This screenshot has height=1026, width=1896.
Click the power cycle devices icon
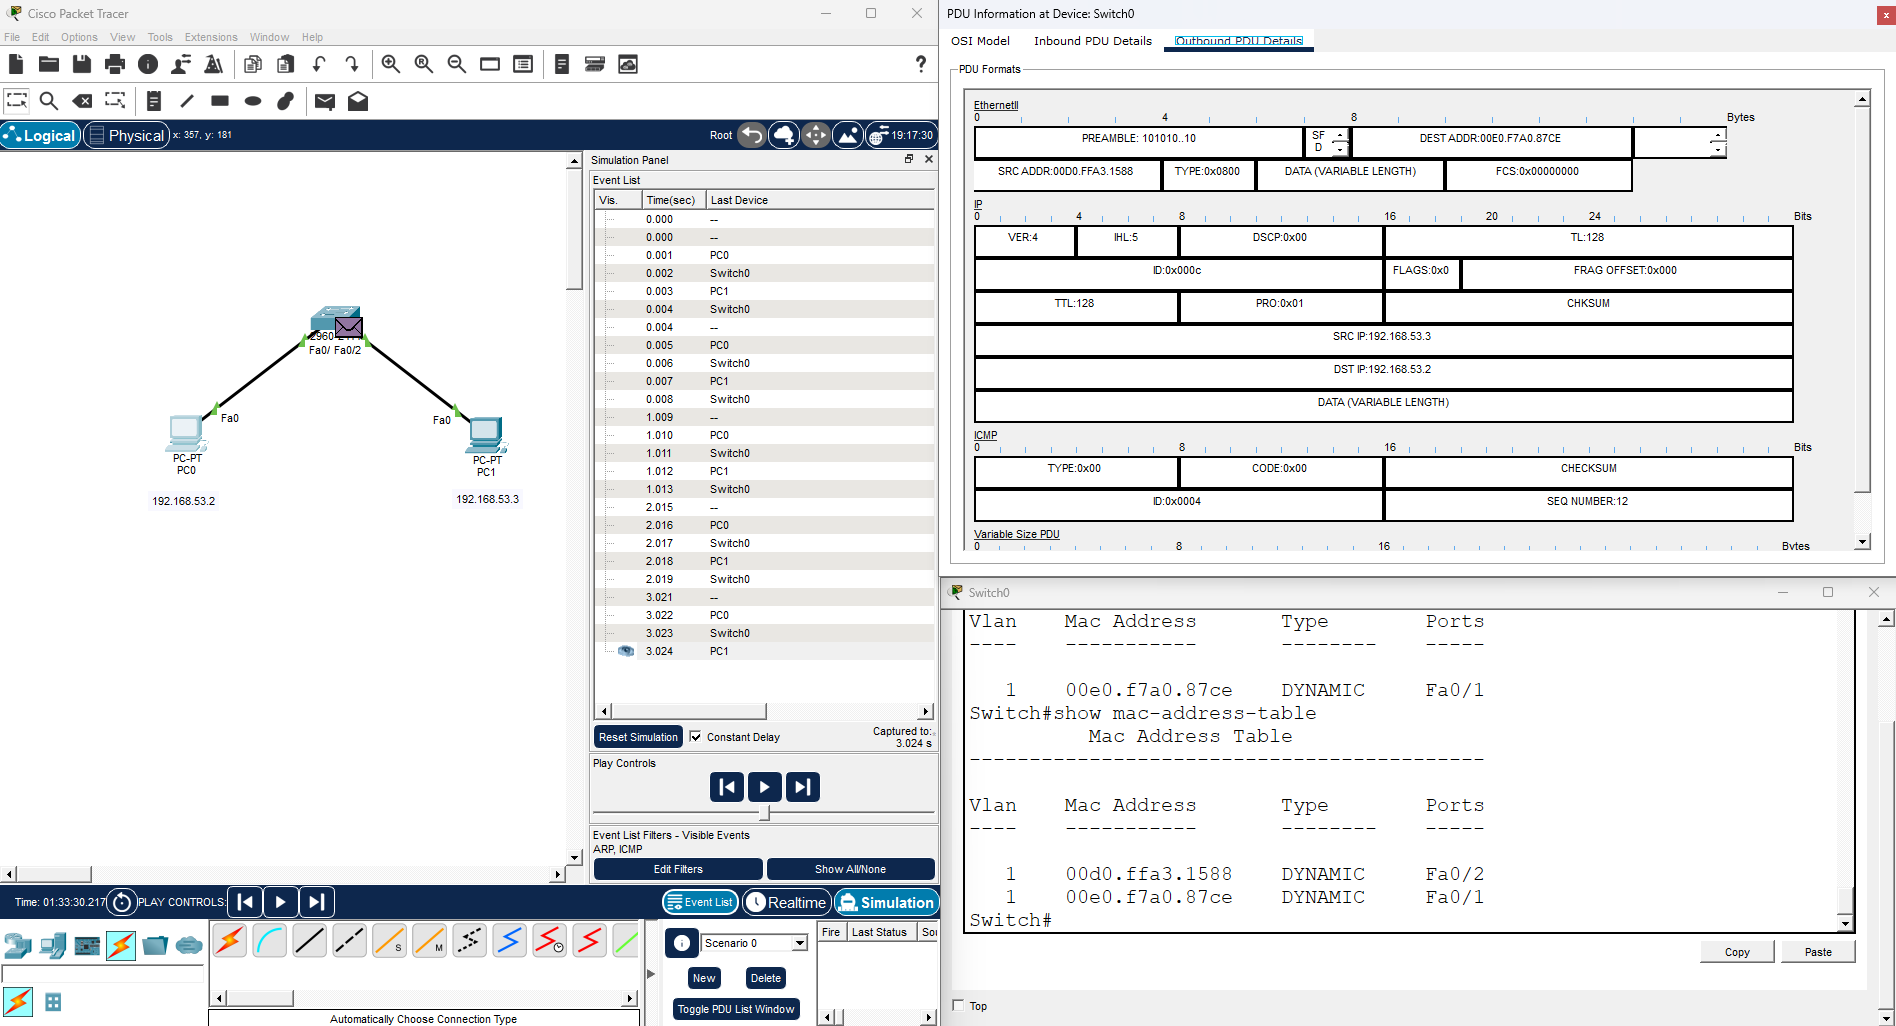[x=122, y=902]
